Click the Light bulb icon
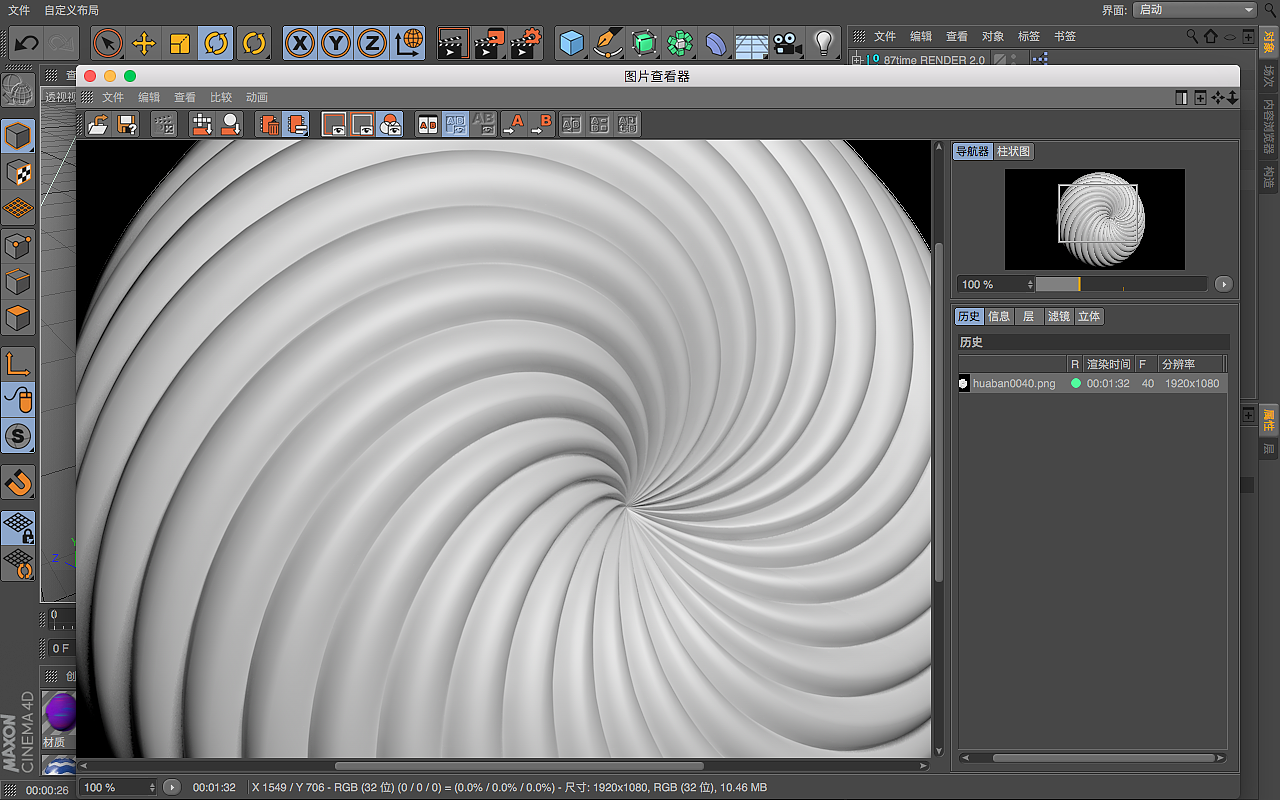The width and height of the screenshot is (1280, 800). [x=824, y=43]
